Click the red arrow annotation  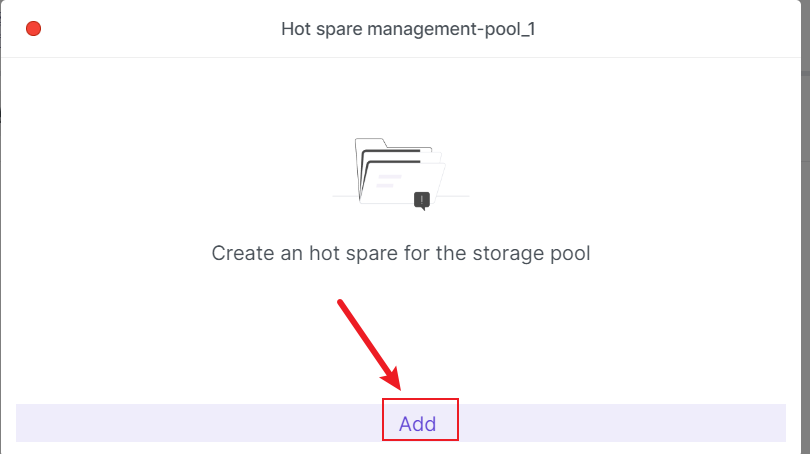(370, 343)
